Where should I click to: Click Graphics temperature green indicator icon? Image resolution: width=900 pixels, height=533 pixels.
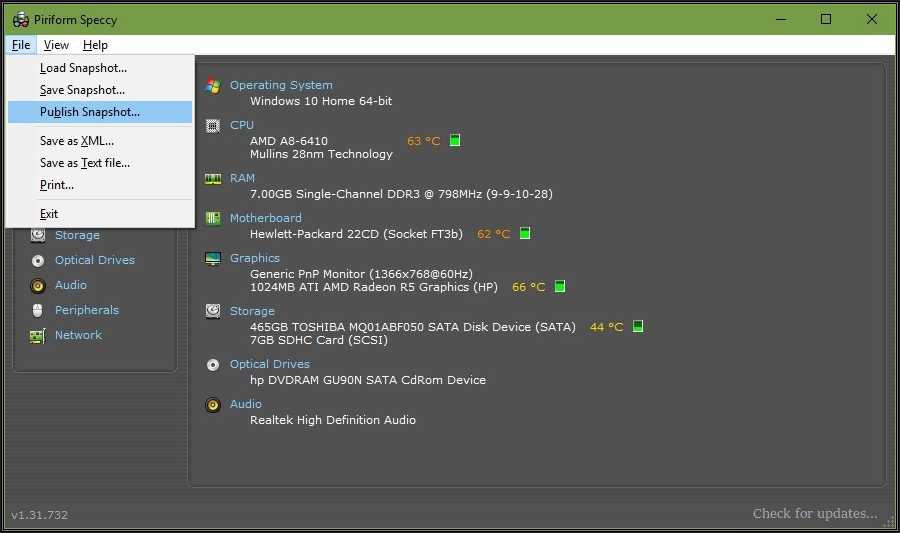point(560,286)
